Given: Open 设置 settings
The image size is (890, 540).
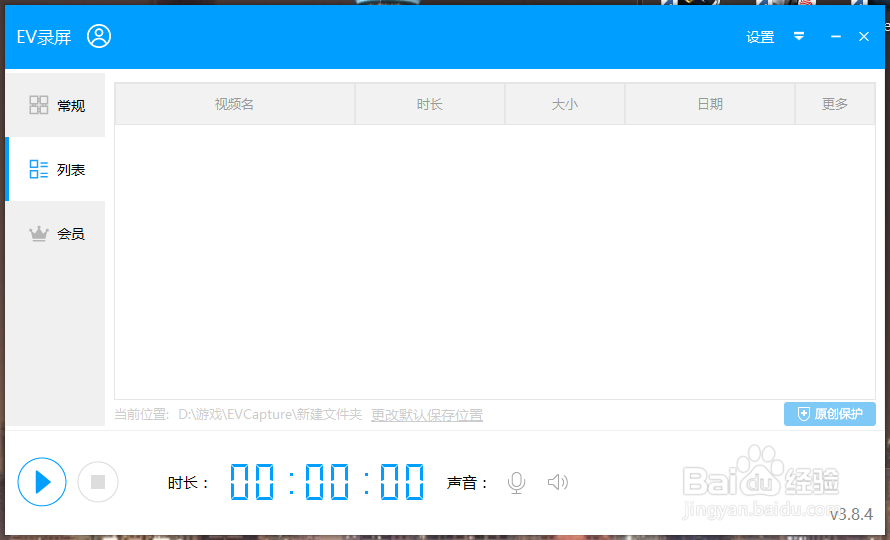Looking at the screenshot, I should [760, 37].
